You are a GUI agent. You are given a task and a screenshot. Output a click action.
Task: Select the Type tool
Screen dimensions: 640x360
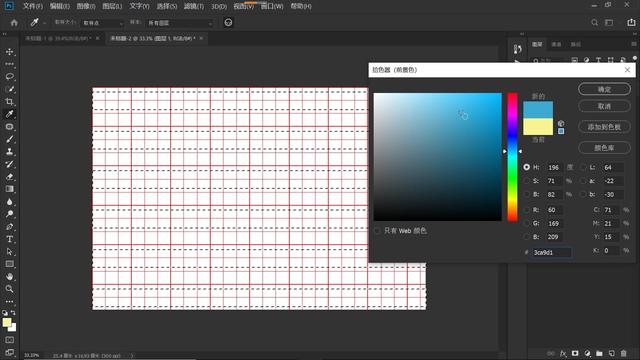pyautogui.click(x=9, y=239)
